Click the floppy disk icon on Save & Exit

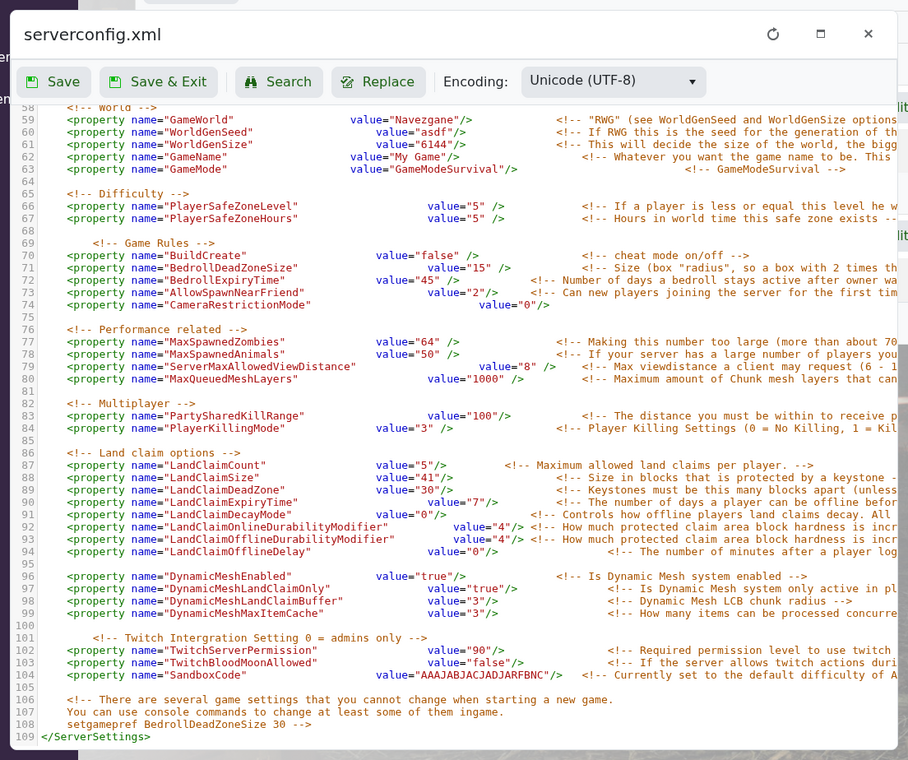click(115, 82)
